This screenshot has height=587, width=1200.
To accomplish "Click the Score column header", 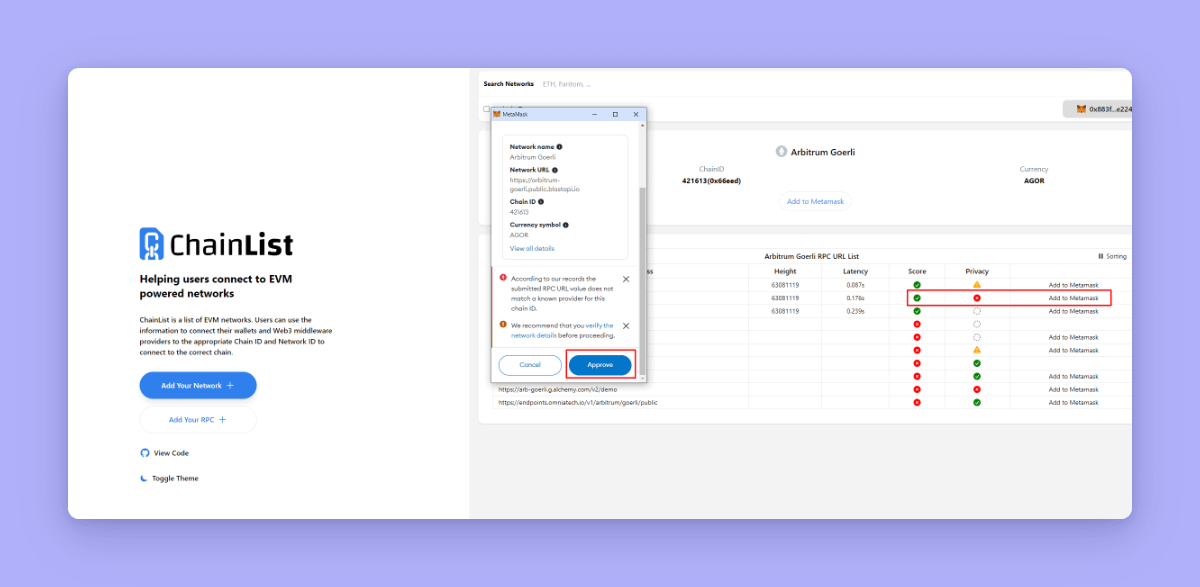I will (917, 271).
